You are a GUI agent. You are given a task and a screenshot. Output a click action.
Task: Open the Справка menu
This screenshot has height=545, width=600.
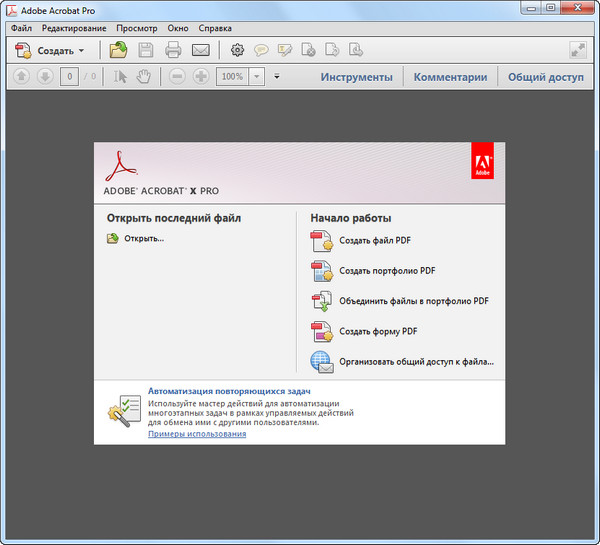[216, 29]
